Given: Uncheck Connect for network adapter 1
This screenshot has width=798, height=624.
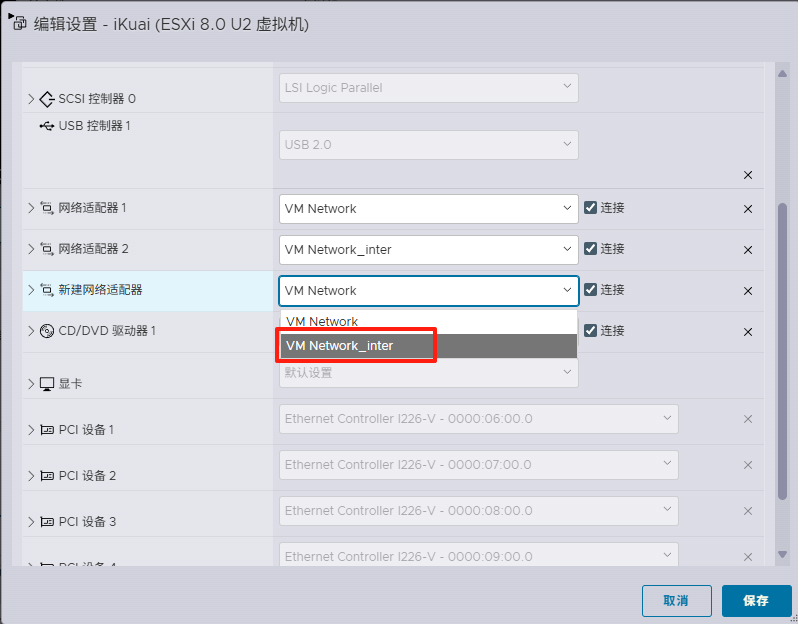Looking at the screenshot, I should point(591,208).
